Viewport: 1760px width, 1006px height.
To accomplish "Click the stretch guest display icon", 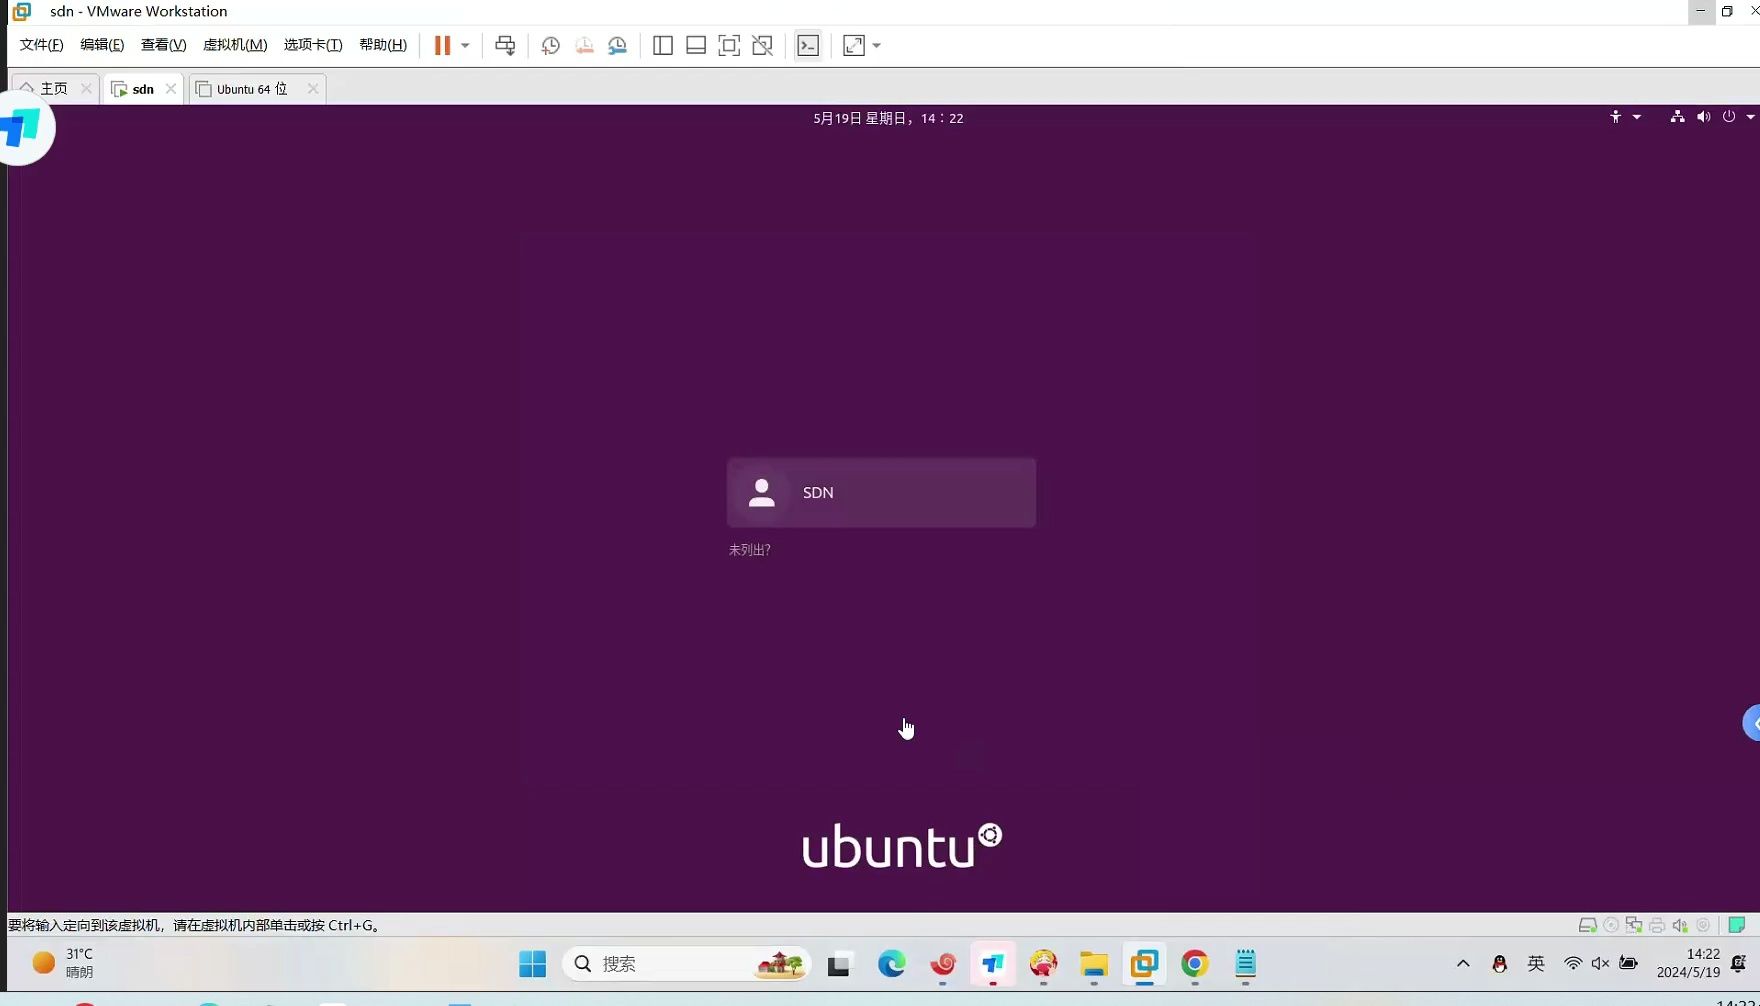I will pyautogui.click(x=854, y=45).
